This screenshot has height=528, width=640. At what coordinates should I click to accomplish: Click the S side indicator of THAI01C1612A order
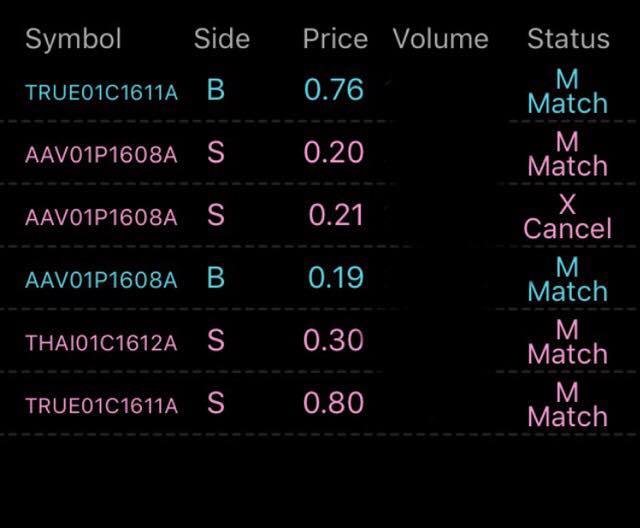point(216,340)
